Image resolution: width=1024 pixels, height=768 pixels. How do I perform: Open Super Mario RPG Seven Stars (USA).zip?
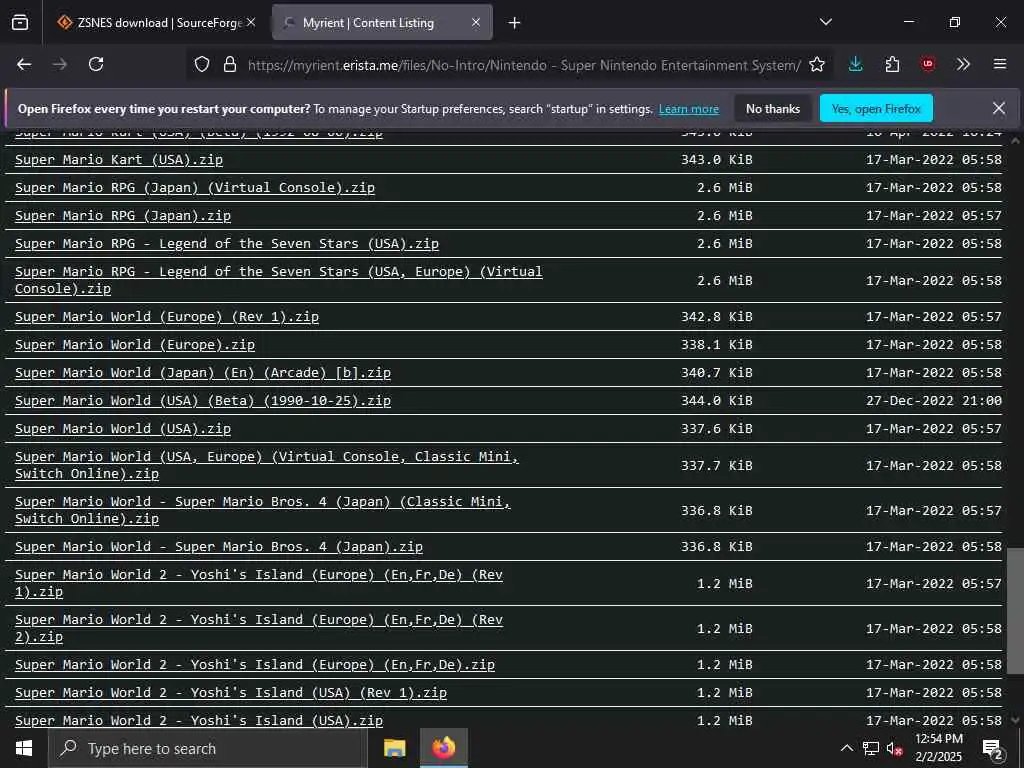point(227,244)
